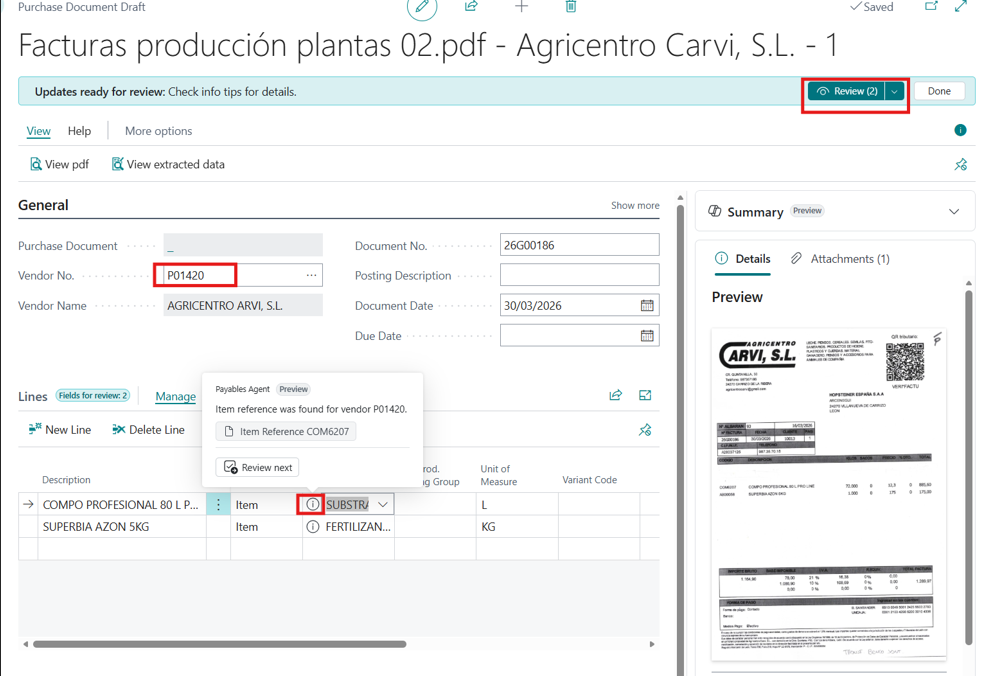Click the share icon in Lines section
The width and height of the screenshot is (982, 676).
[616, 395]
